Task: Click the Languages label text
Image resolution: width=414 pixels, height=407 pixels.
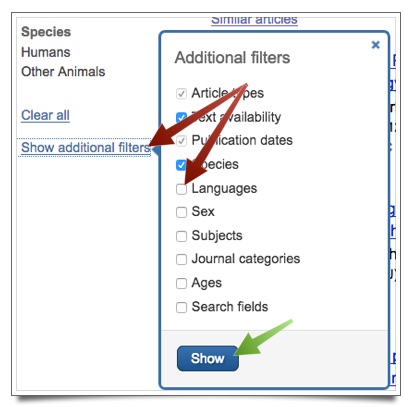Action: pyautogui.click(x=224, y=189)
